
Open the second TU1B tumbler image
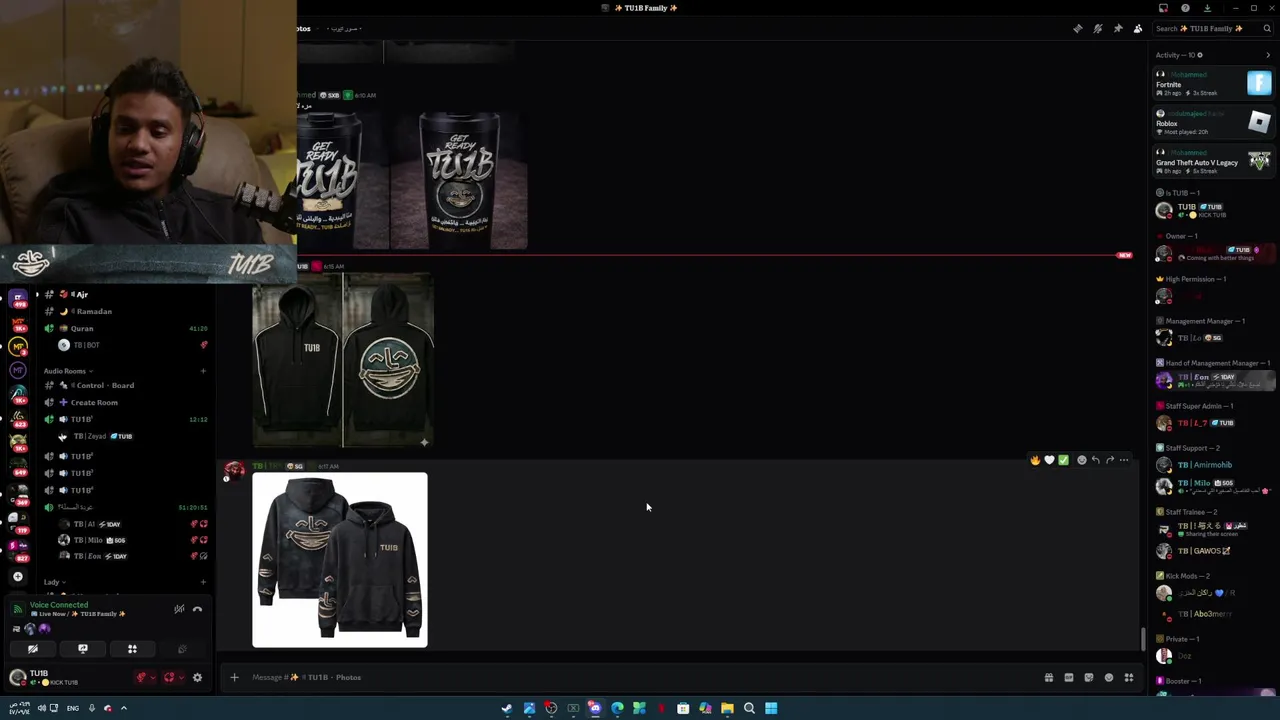[459, 180]
